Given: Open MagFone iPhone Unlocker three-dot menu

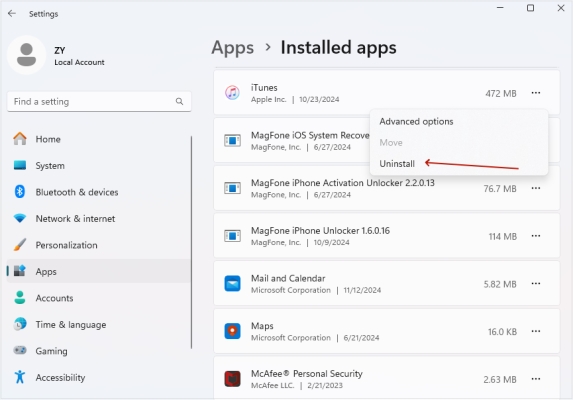Looking at the screenshot, I should pos(536,236).
